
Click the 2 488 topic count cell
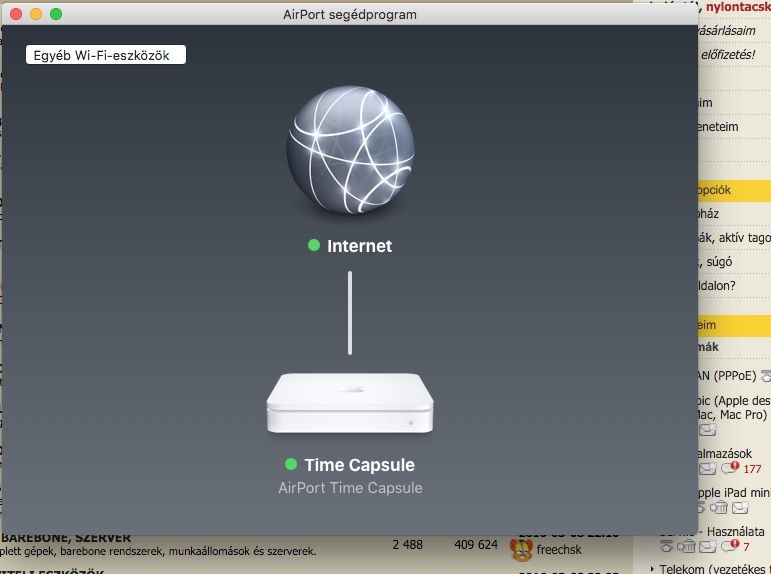[x=408, y=544]
